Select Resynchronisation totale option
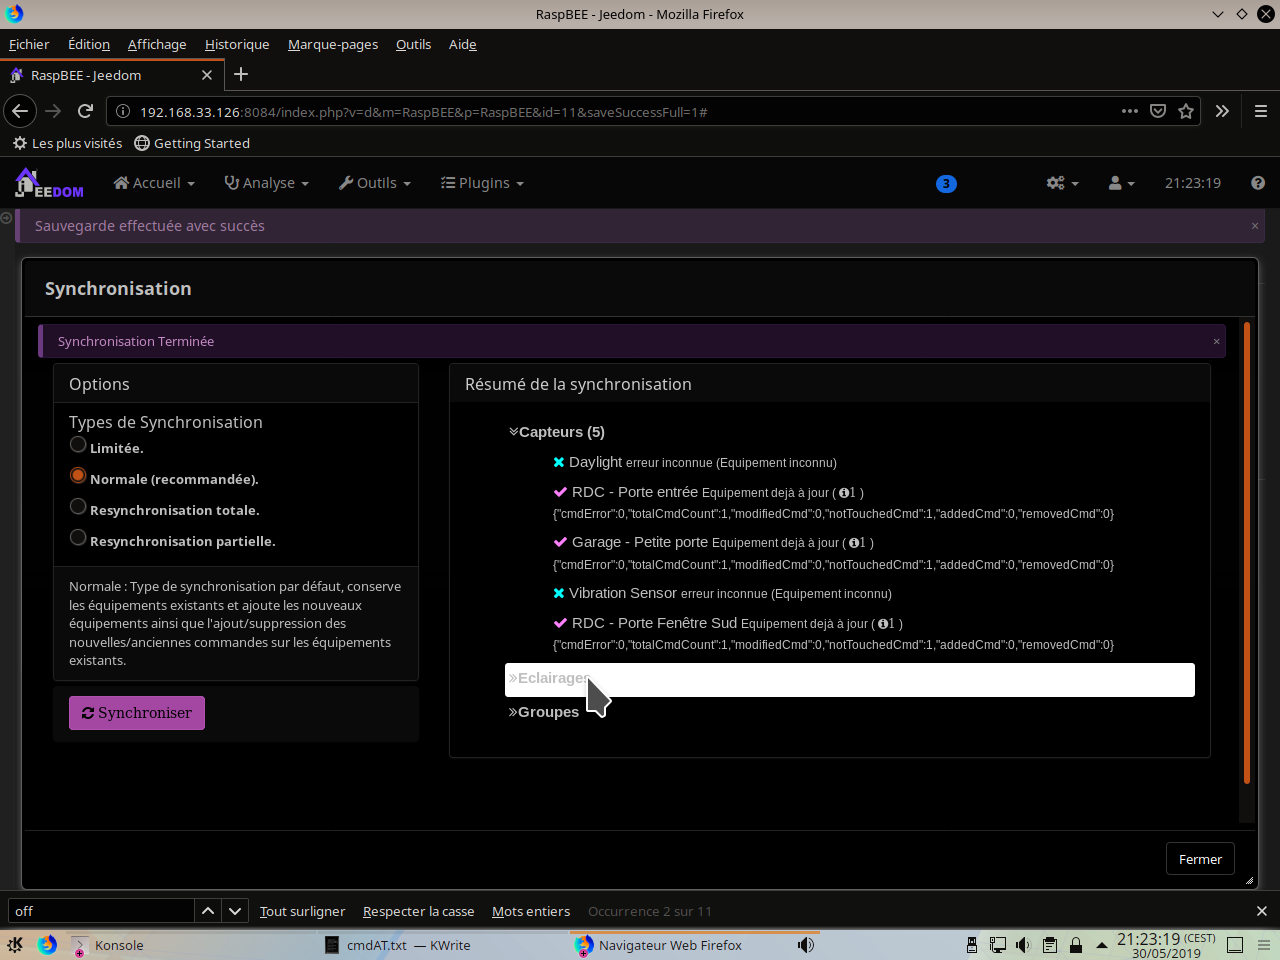Screen dimensions: 1280x960 (78, 507)
